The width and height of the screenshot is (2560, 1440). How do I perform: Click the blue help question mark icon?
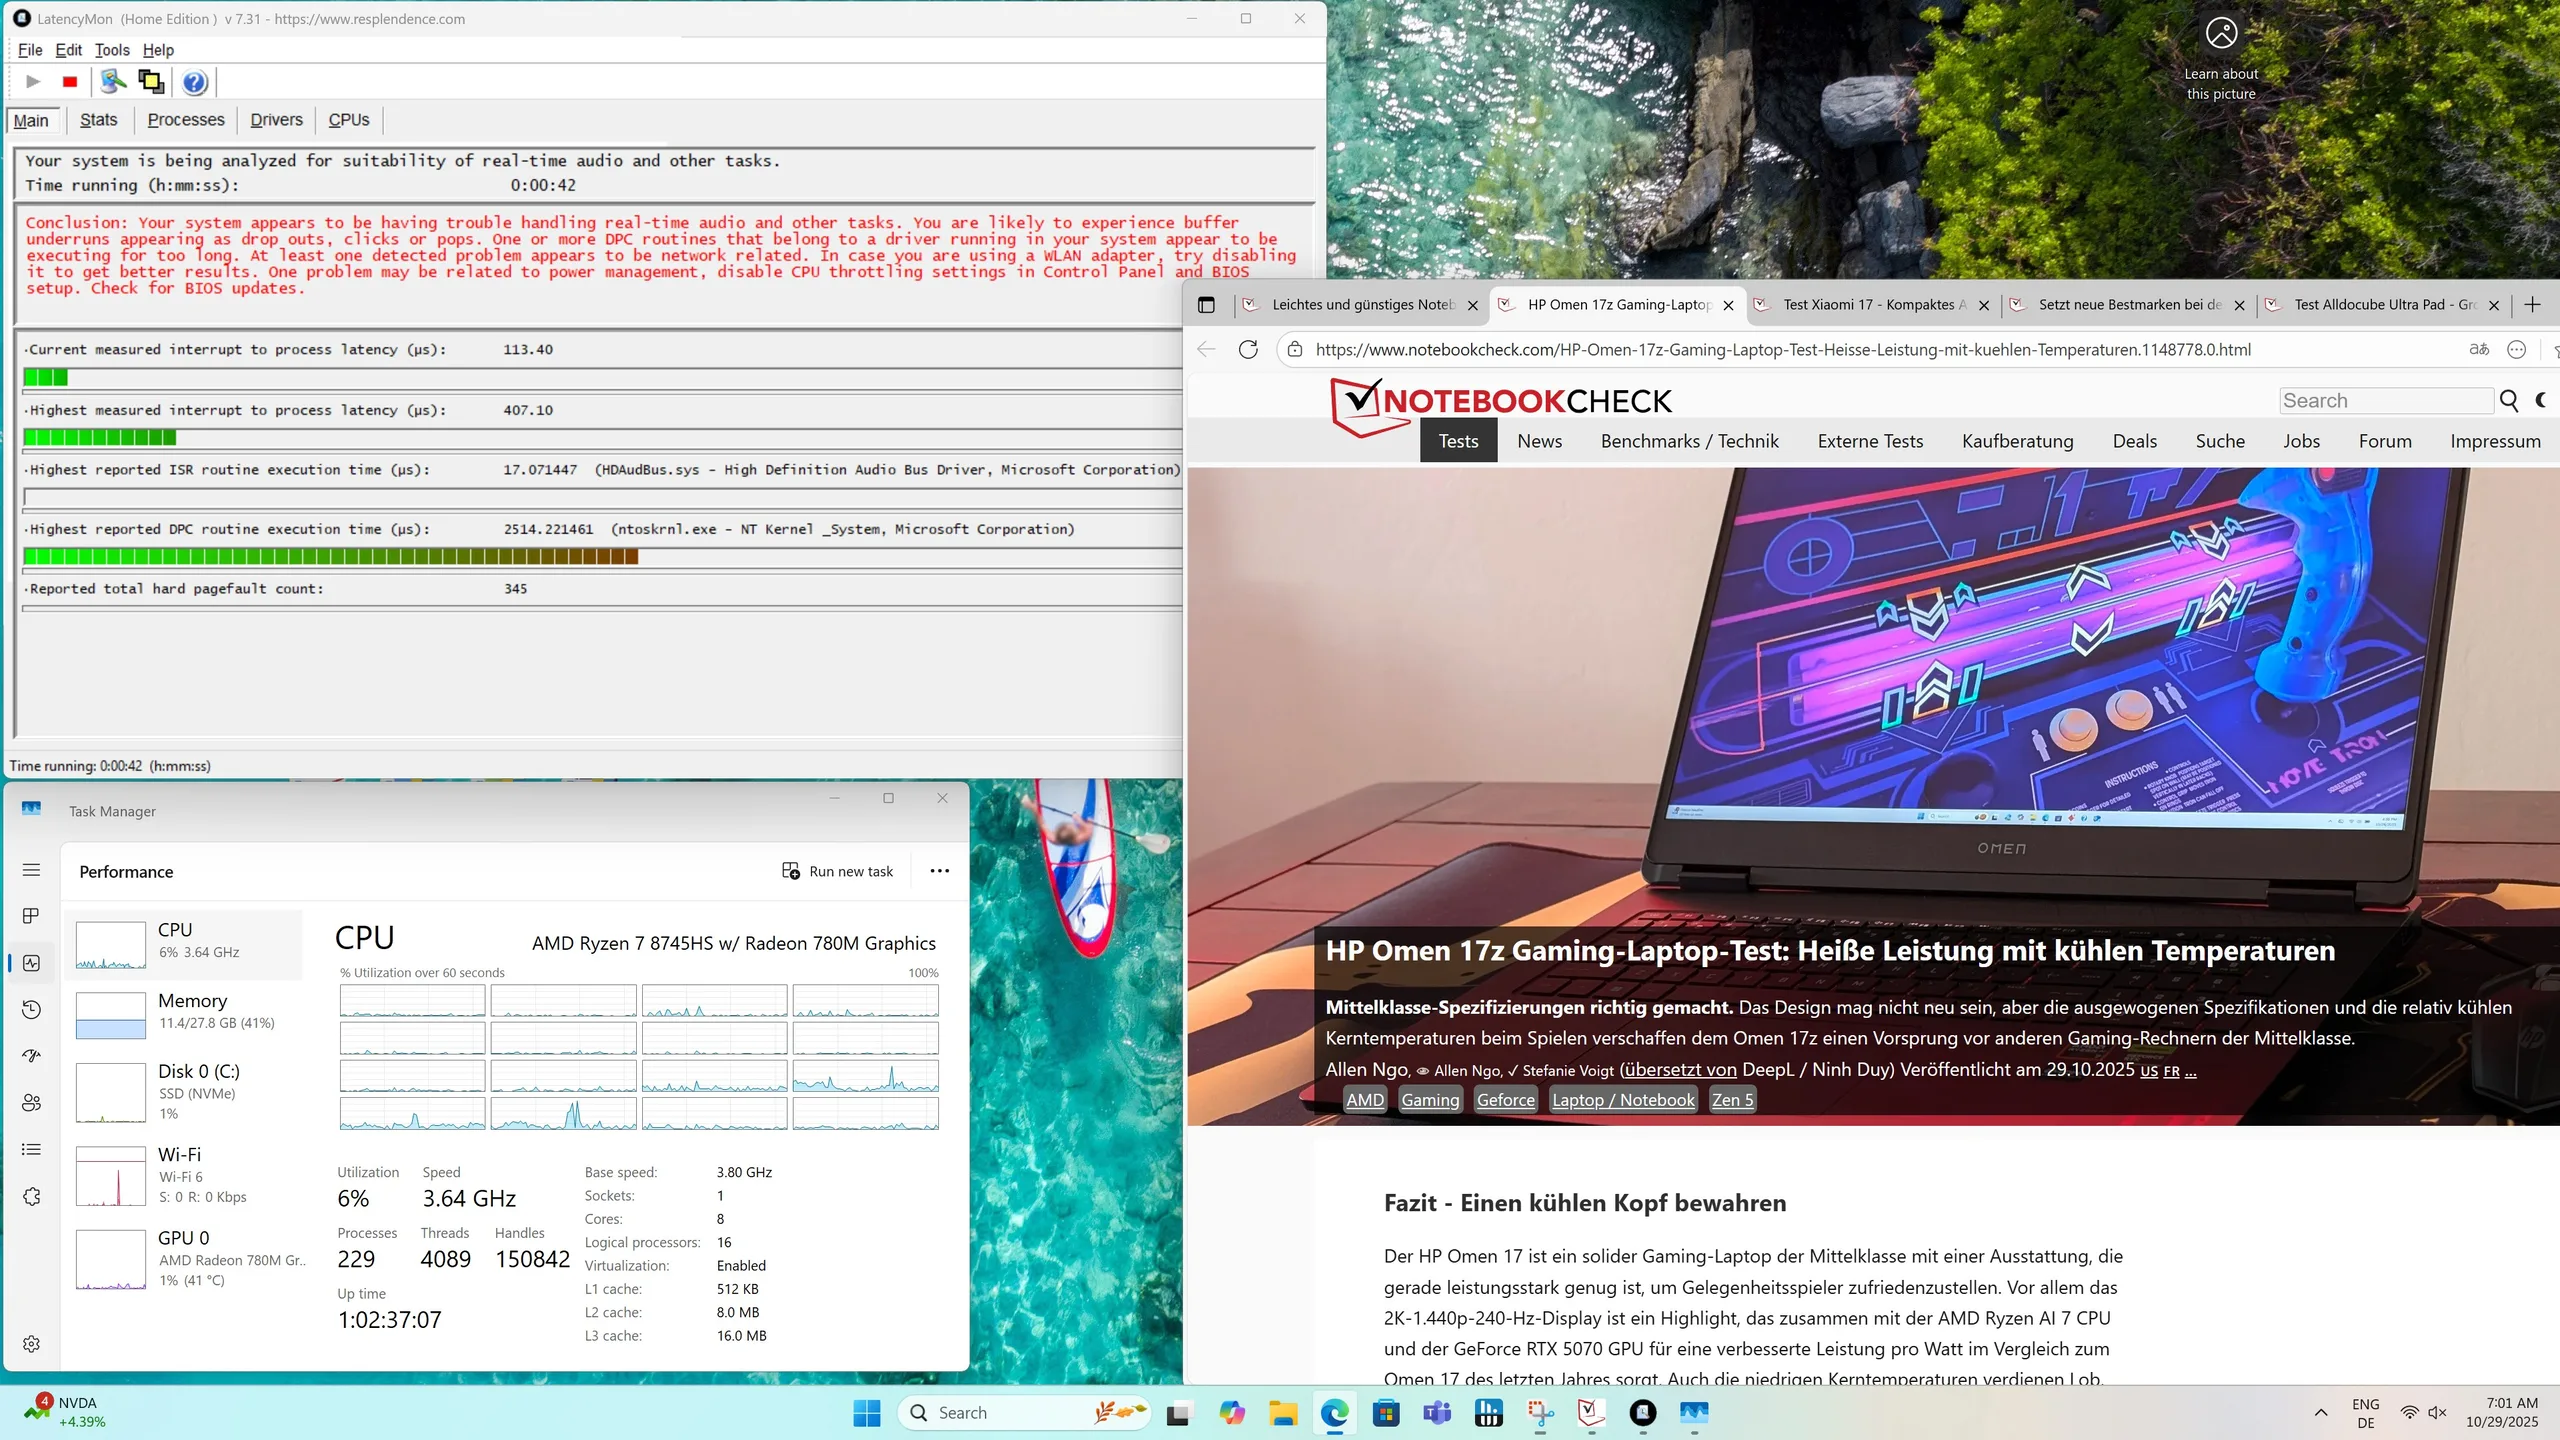(195, 82)
